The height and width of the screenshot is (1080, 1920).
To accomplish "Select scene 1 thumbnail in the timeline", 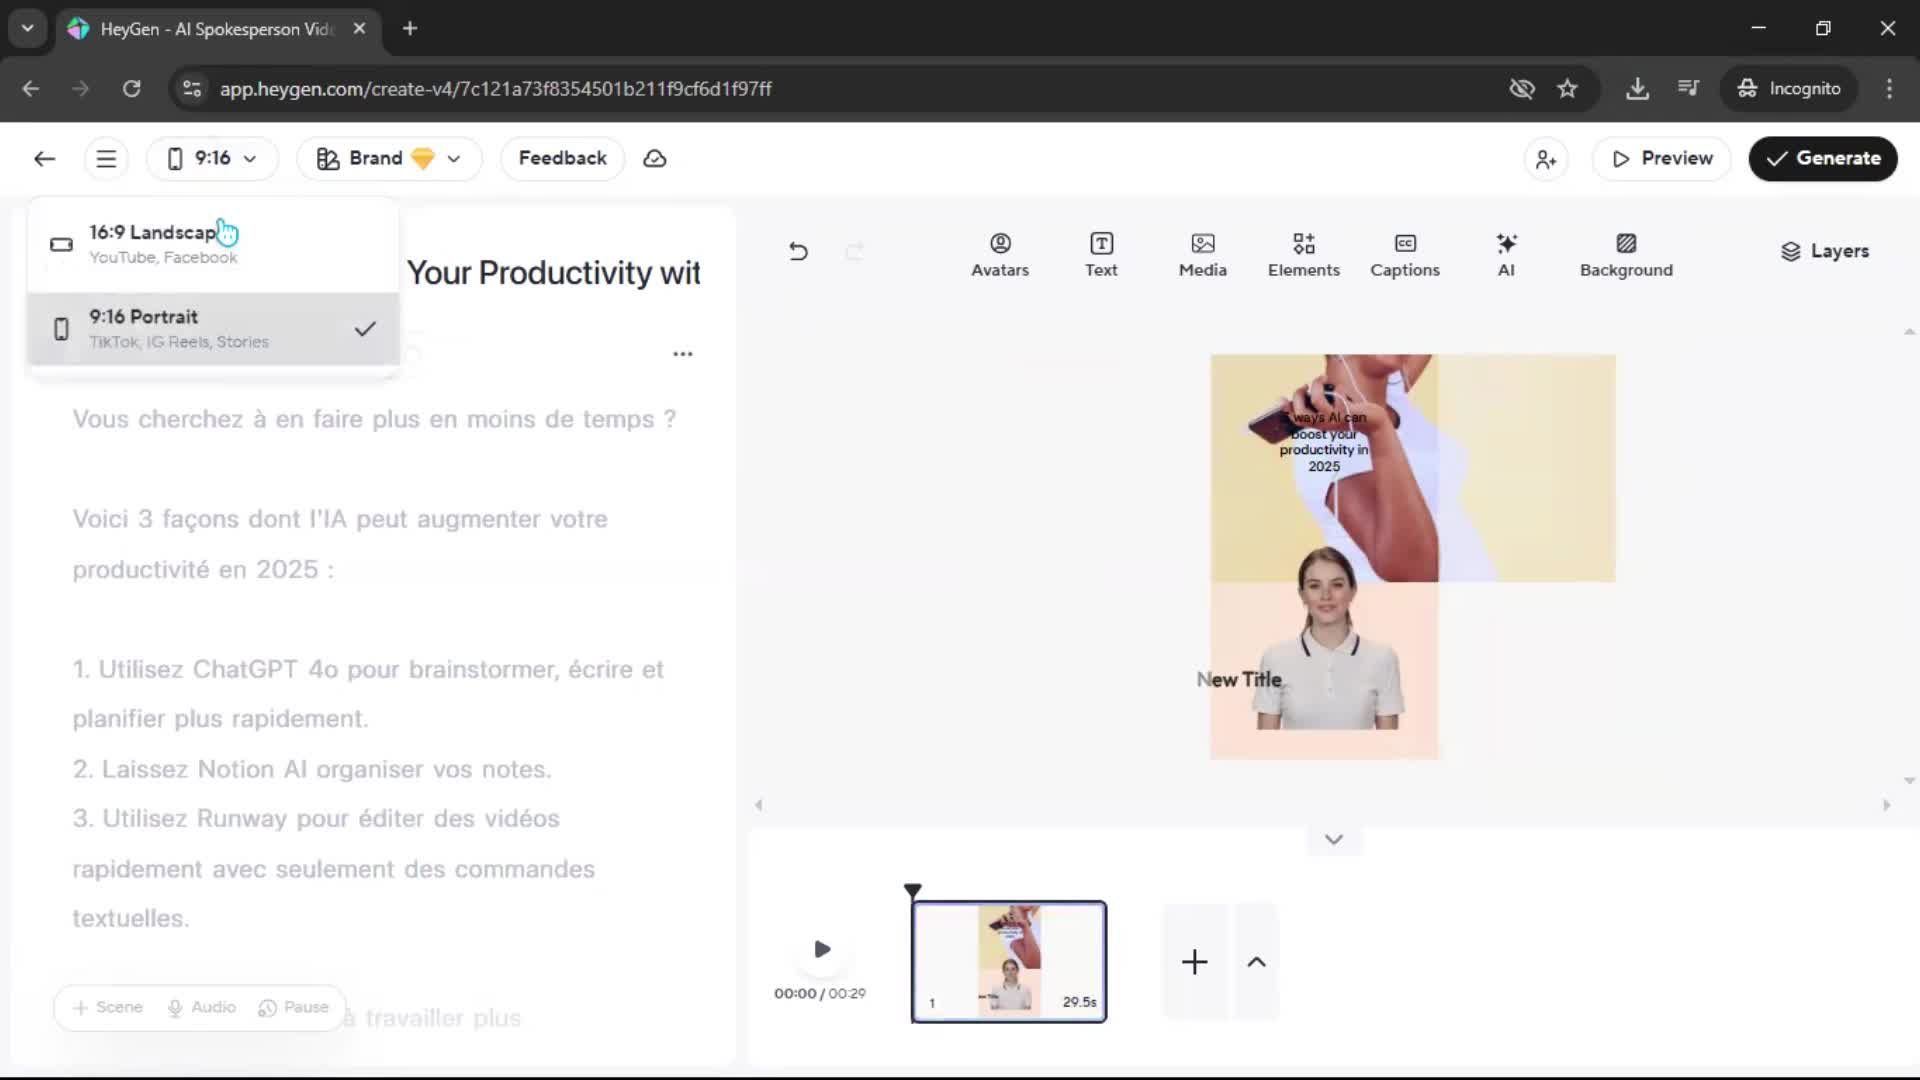I will pos(1008,961).
